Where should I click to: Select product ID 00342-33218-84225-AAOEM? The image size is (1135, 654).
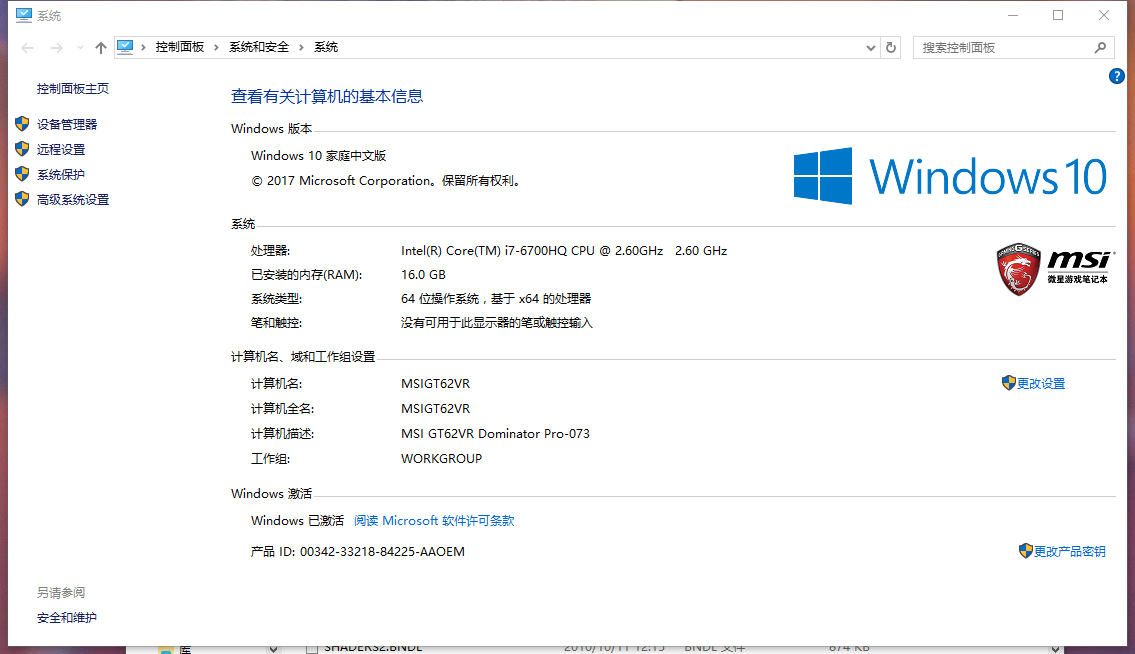coord(382,552)
